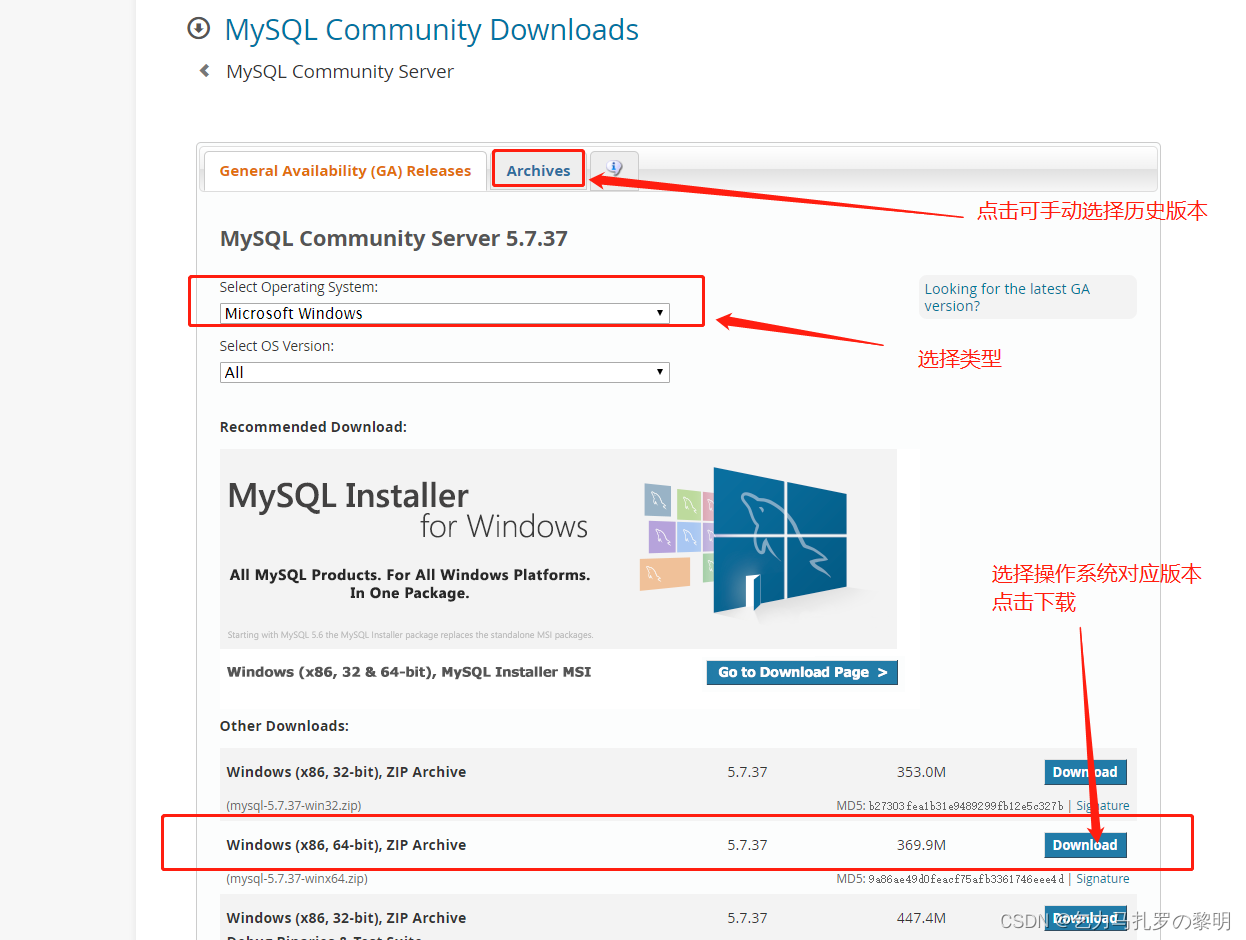Open the Select OS Version dropdown
The width and height of the screenshot is (1246, 940).
point(444,372)
